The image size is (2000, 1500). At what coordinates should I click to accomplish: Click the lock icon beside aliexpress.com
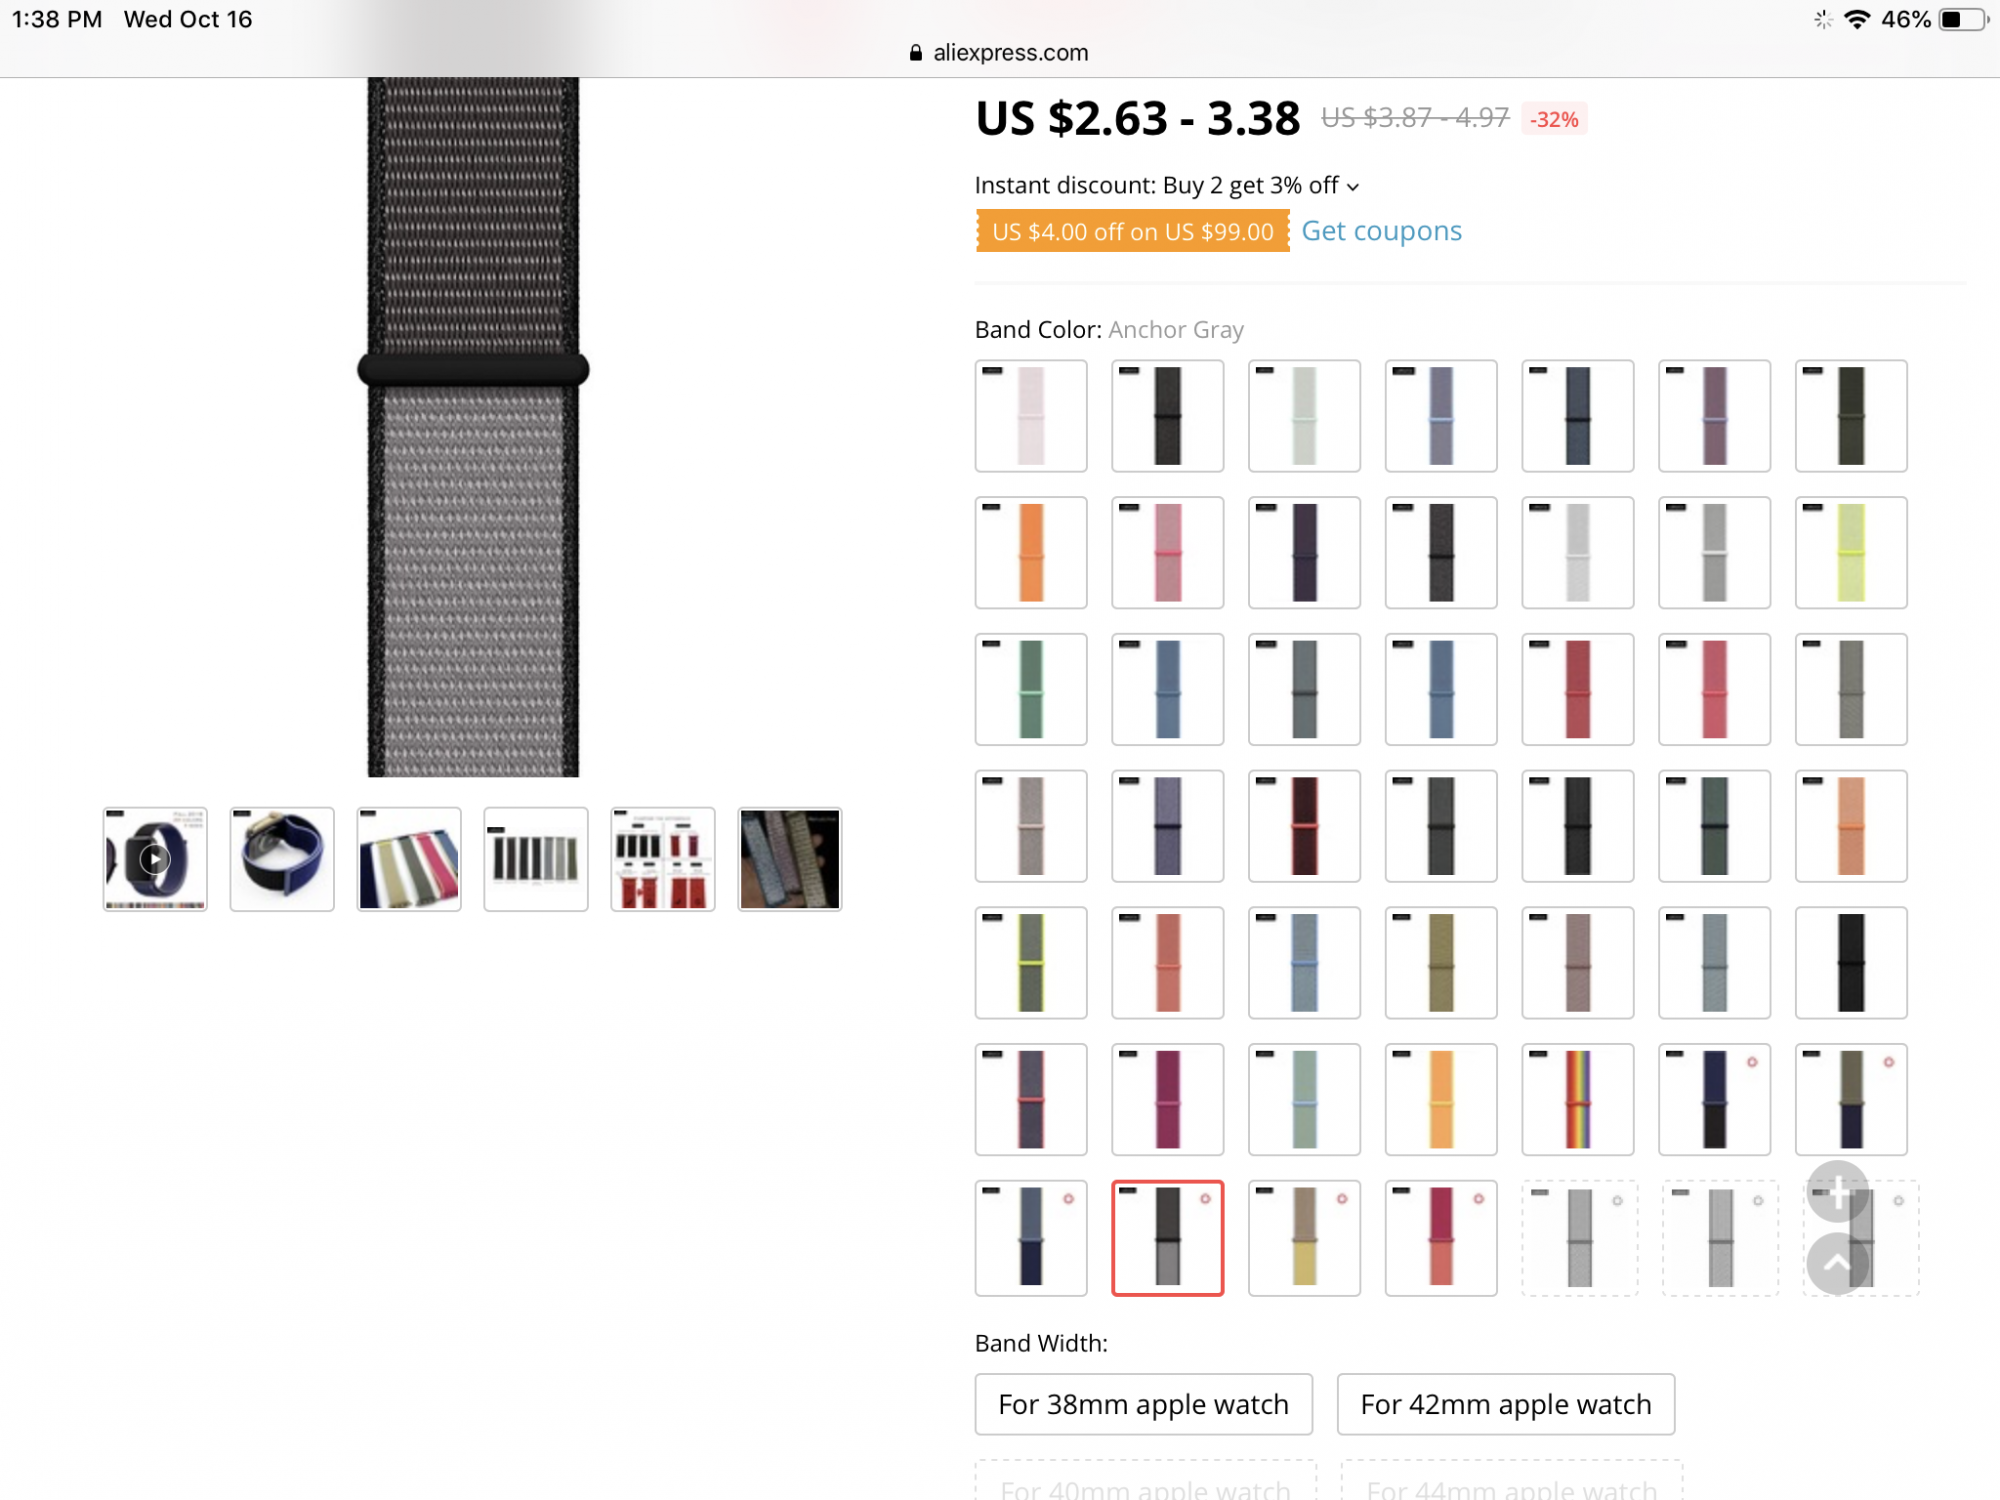click(915, 53)
